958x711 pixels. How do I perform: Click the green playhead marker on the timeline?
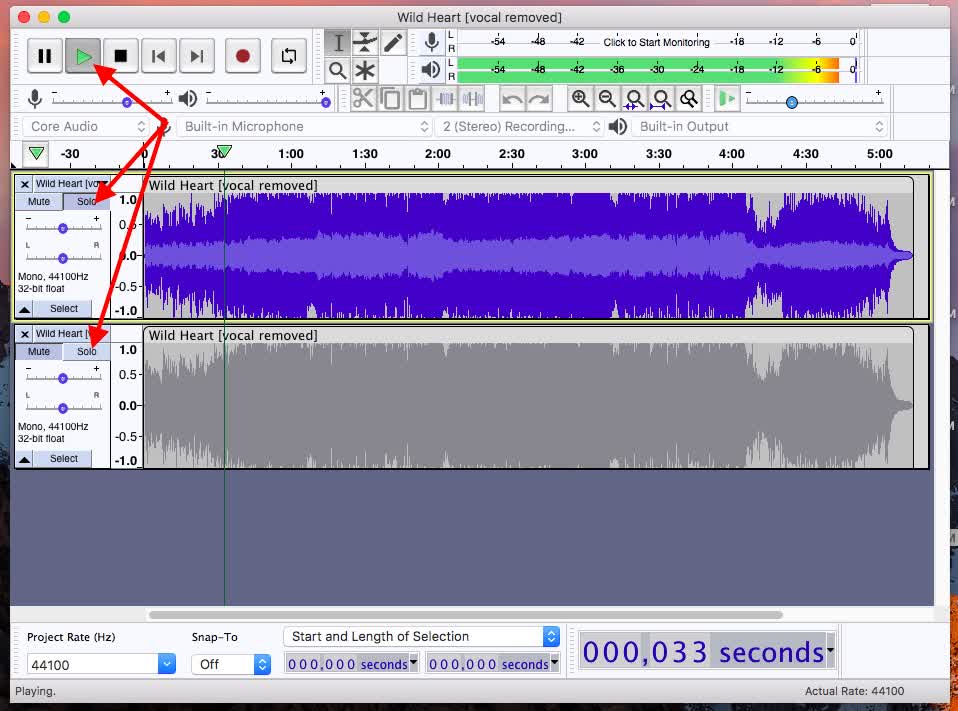224,150
